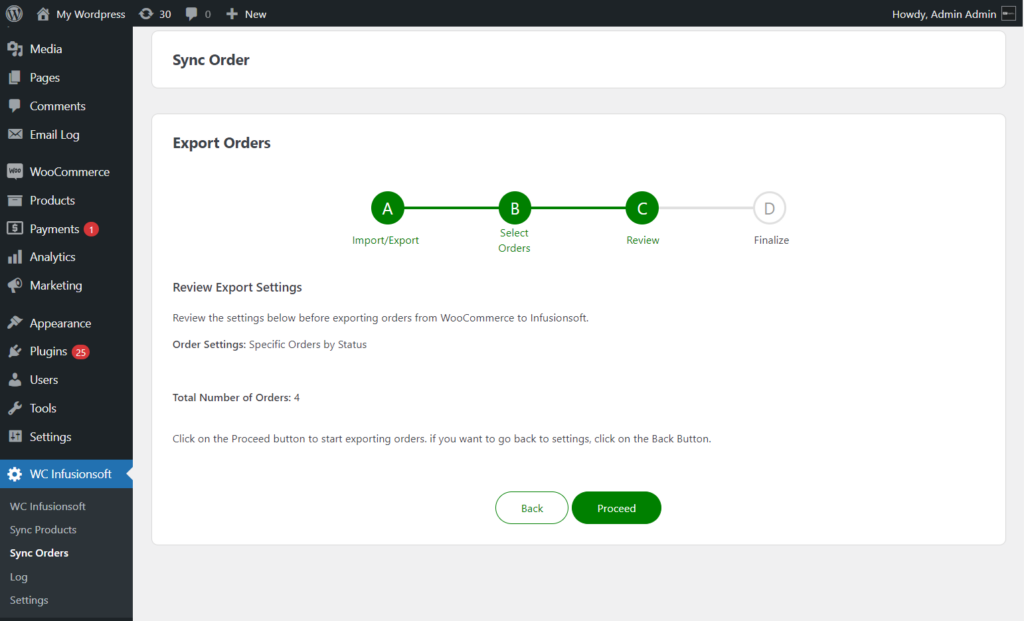Click the Back button
The image size is (1024, 621).
point(532,508)
